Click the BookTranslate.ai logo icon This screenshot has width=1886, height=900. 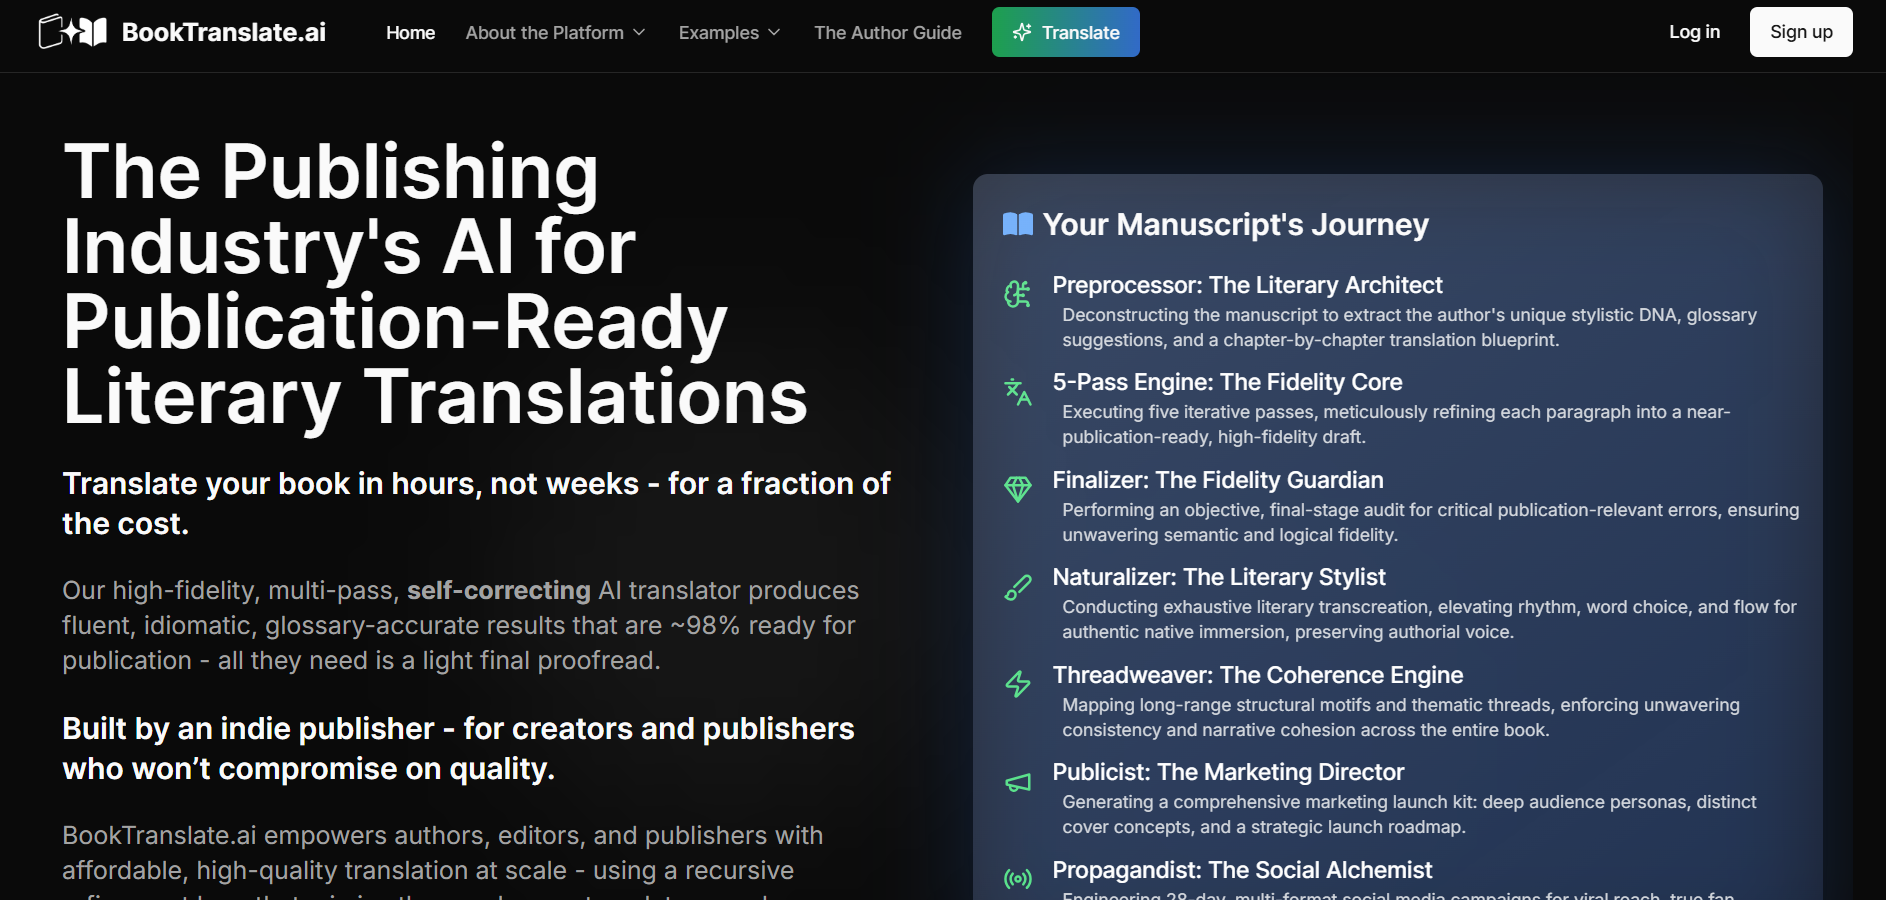(x=73, y=32)
